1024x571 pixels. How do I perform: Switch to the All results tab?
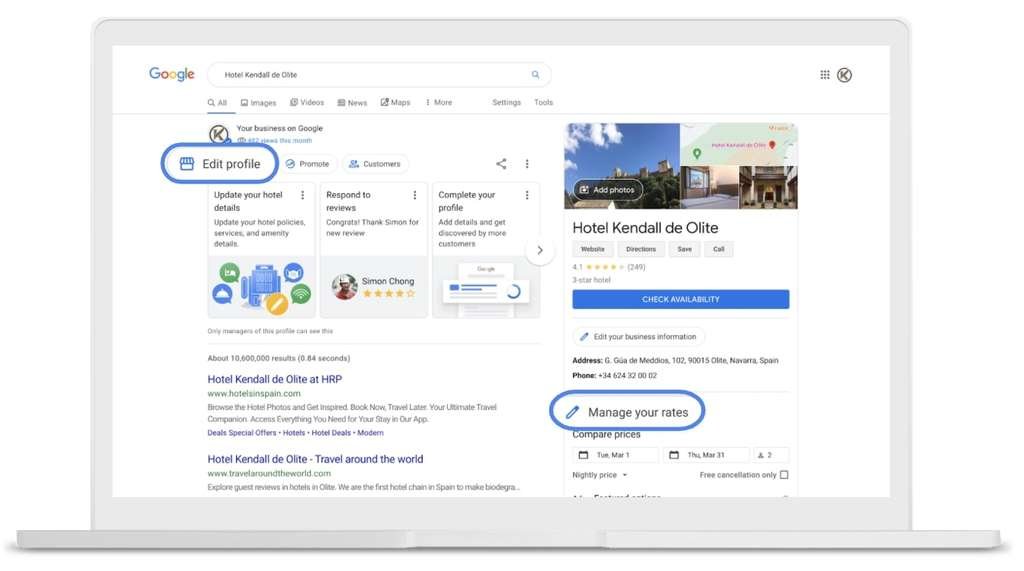217,103
